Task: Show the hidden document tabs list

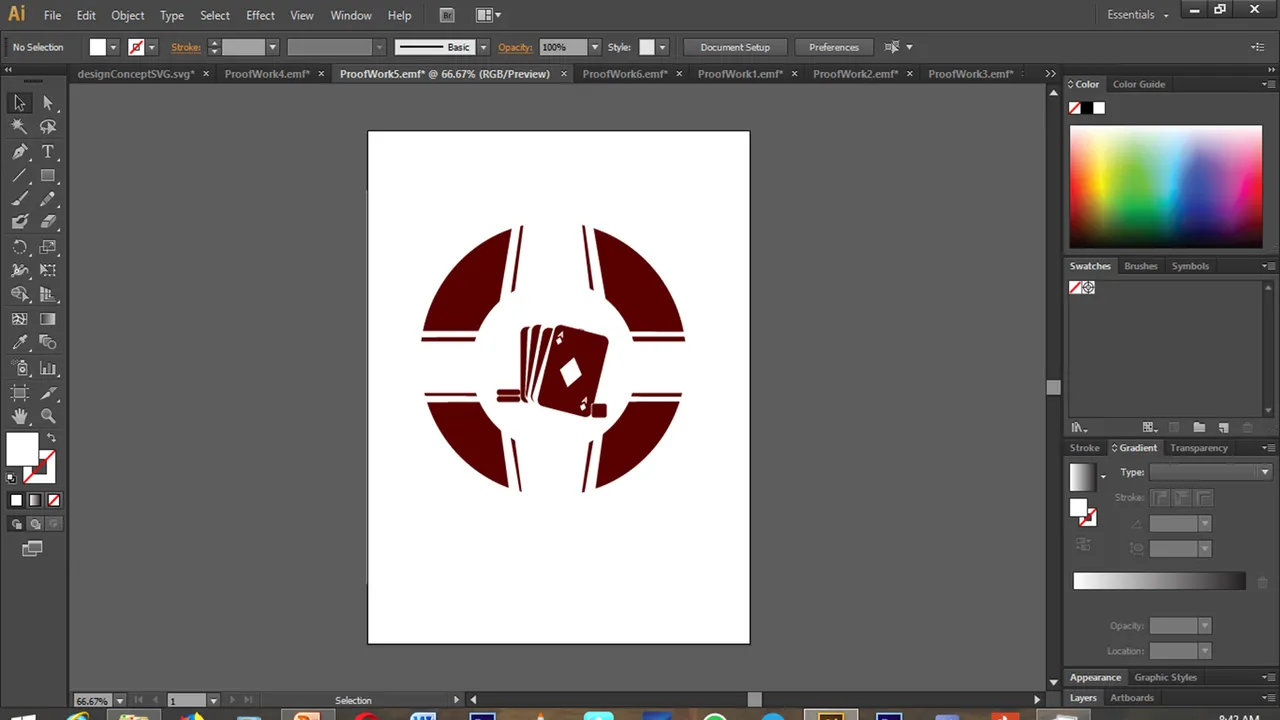Action: pos(1050,74)
